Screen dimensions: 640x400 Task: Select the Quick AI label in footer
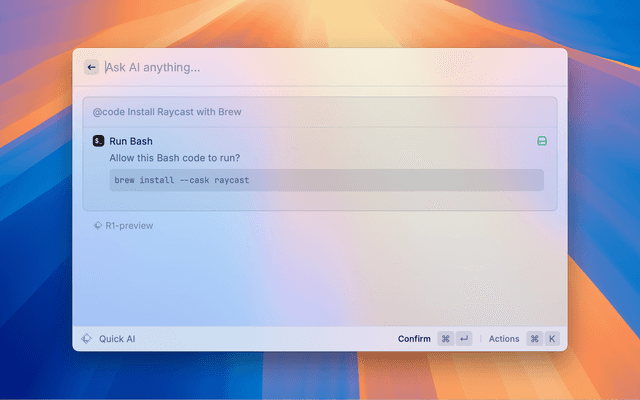click(117, 339)
